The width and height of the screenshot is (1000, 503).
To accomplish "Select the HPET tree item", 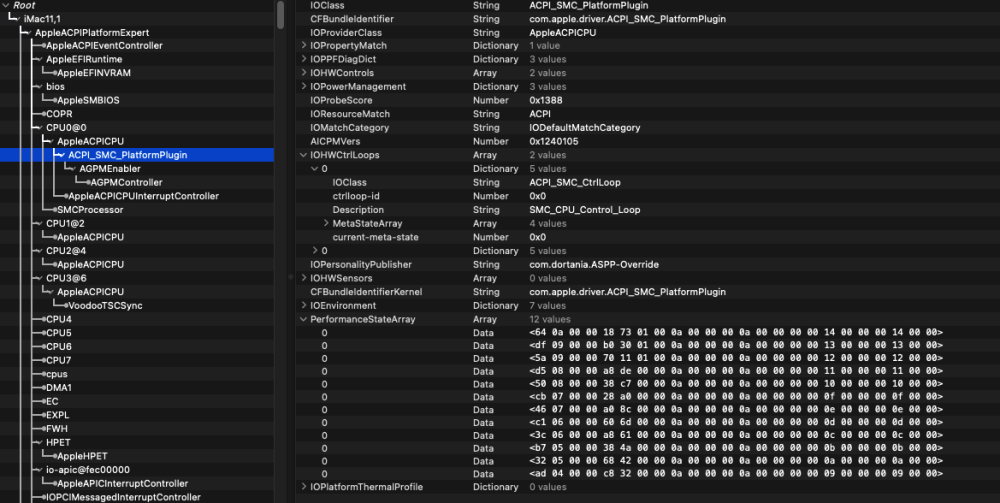I will coord(58,442).
